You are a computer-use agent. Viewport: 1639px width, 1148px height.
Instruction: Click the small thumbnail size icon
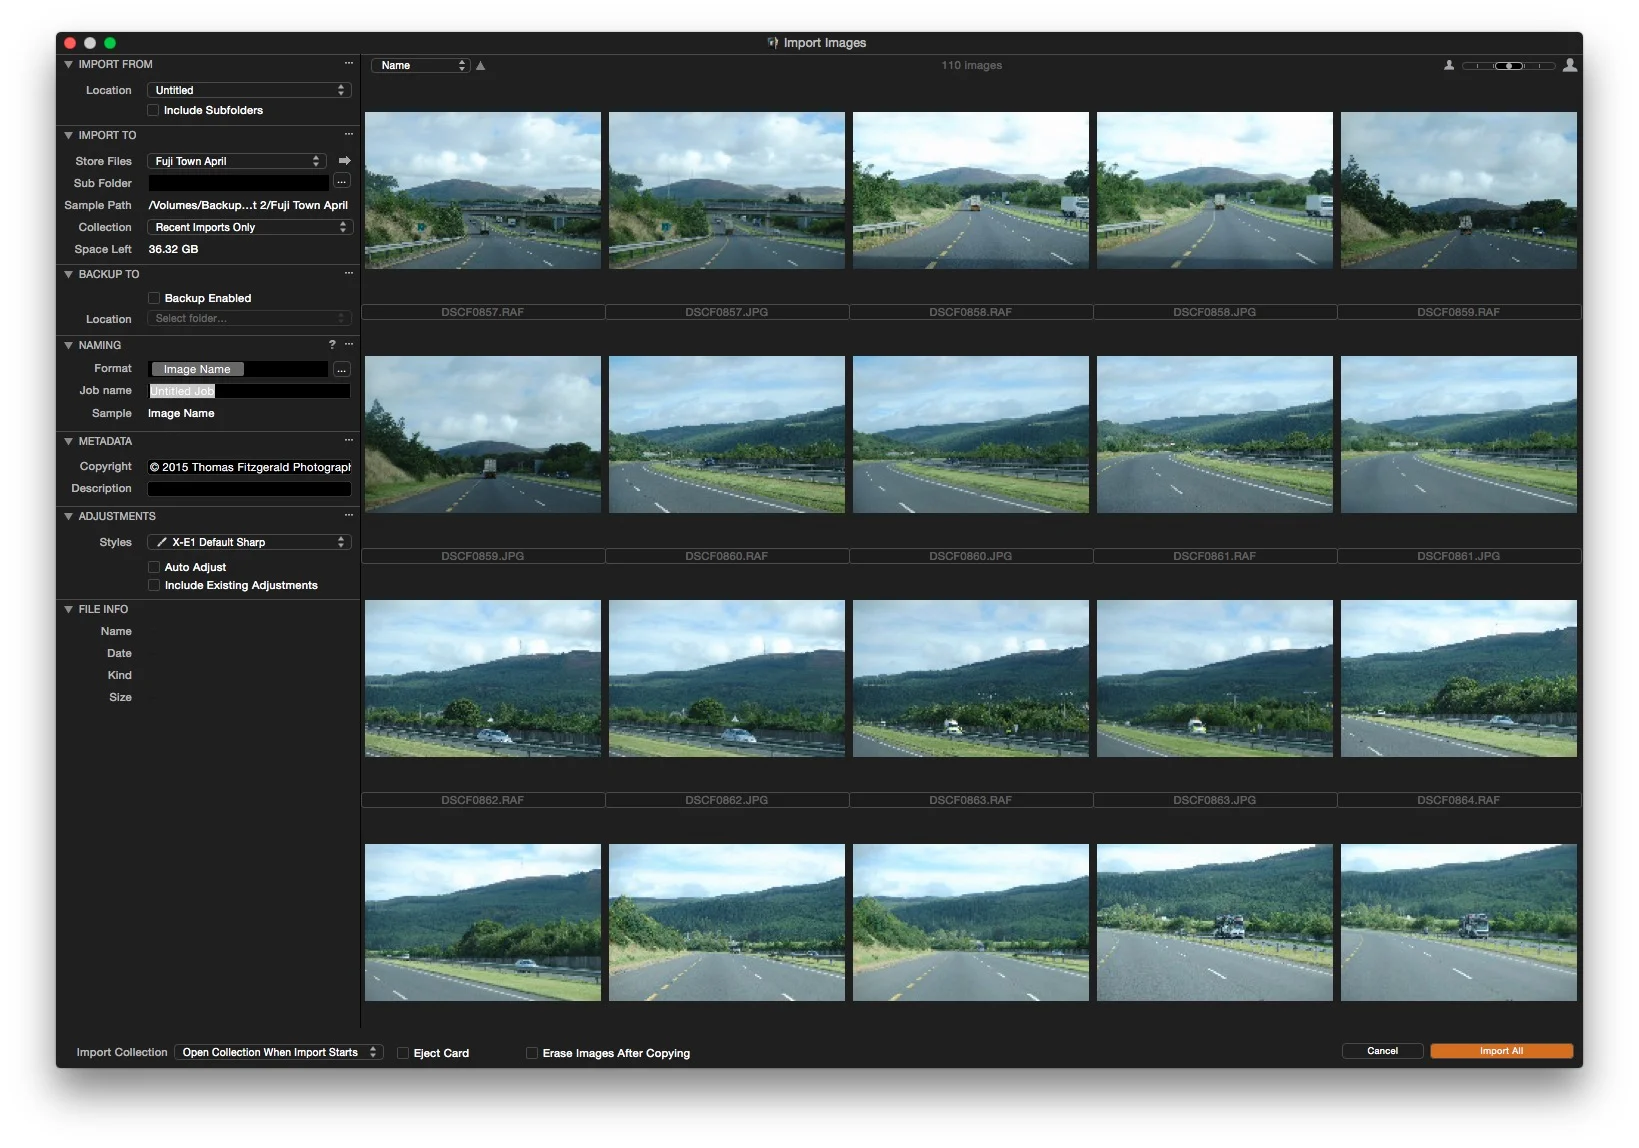coord(1449,66)
